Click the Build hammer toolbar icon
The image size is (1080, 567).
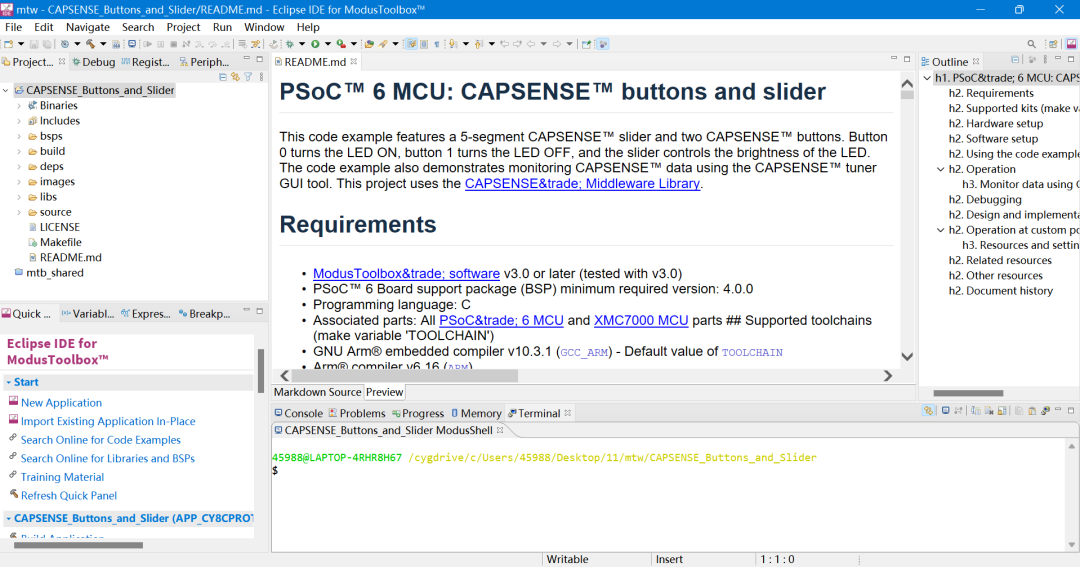pyautogui.click(x=90, y=44)
